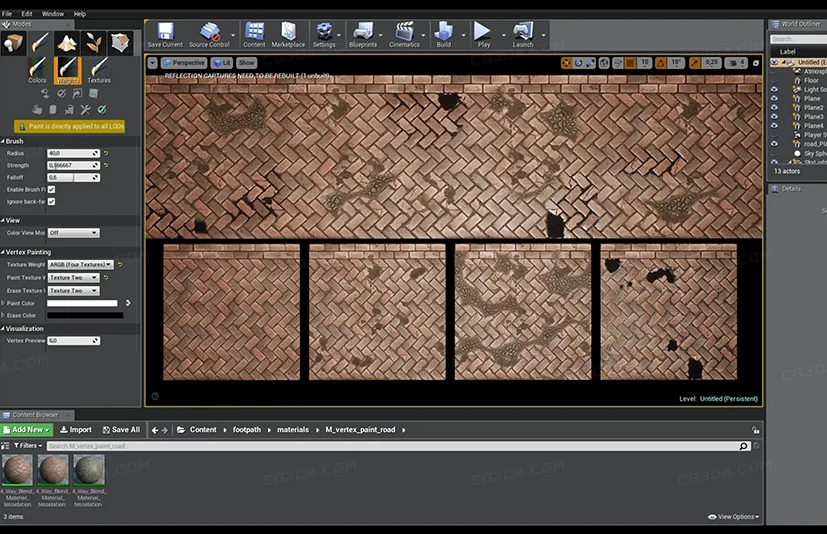Hide the Plane2 actor via eye icon

point(774,107)
